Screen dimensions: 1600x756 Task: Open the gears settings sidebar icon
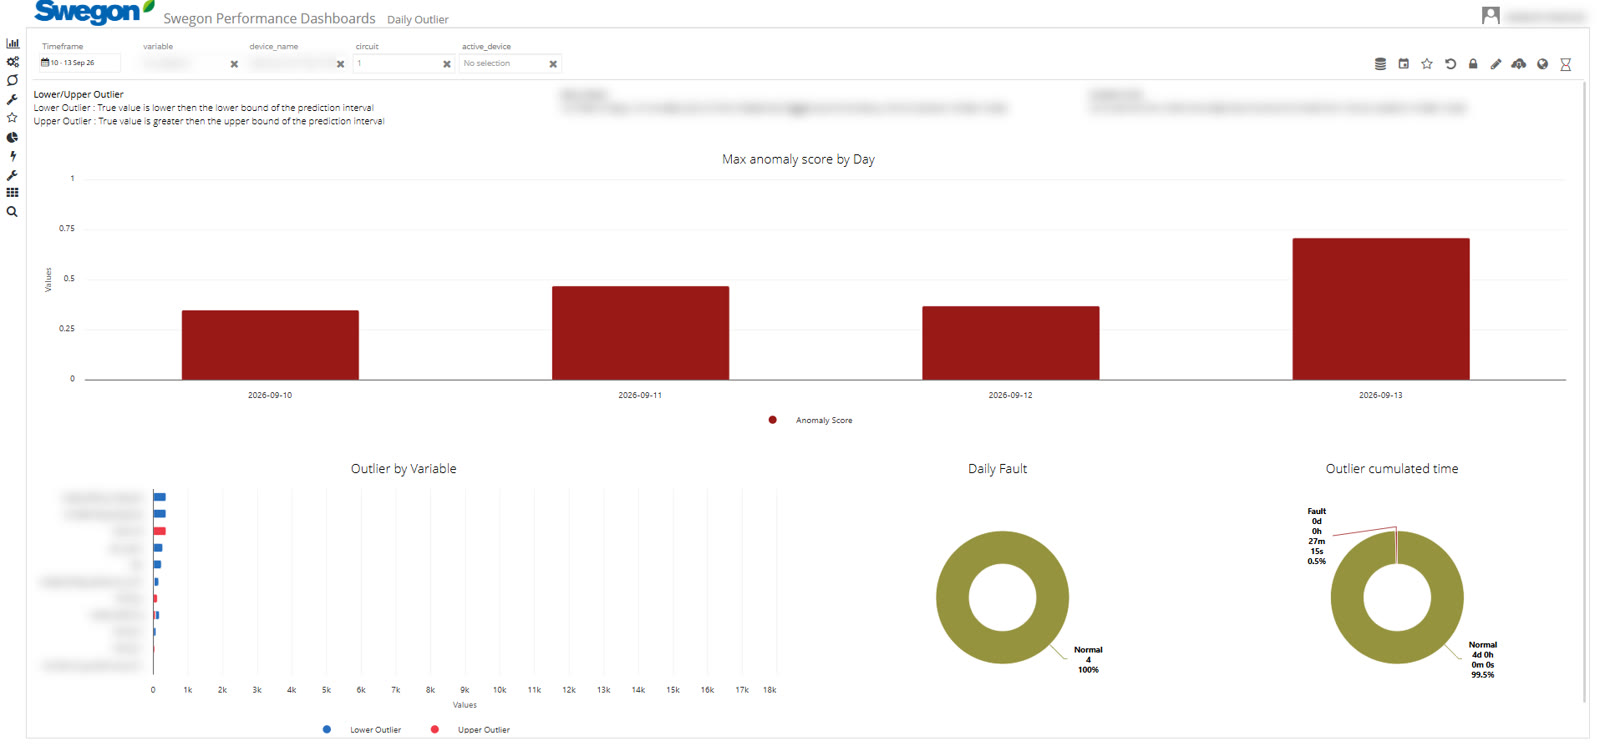tap(12, 62)
